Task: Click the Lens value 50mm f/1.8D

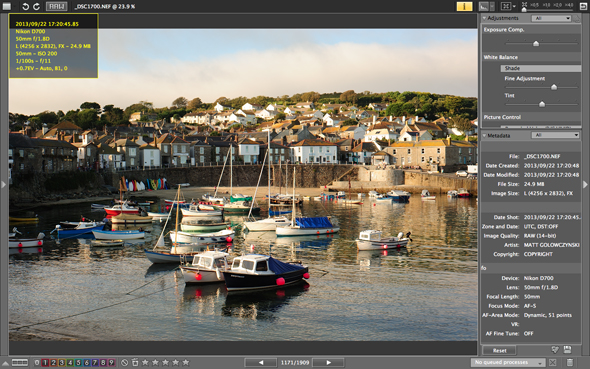Action: 541,287
